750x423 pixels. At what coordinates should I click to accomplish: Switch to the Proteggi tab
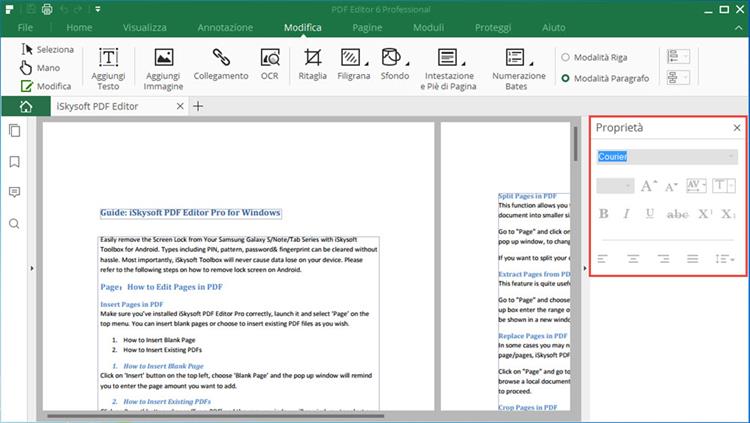[493, 28]
